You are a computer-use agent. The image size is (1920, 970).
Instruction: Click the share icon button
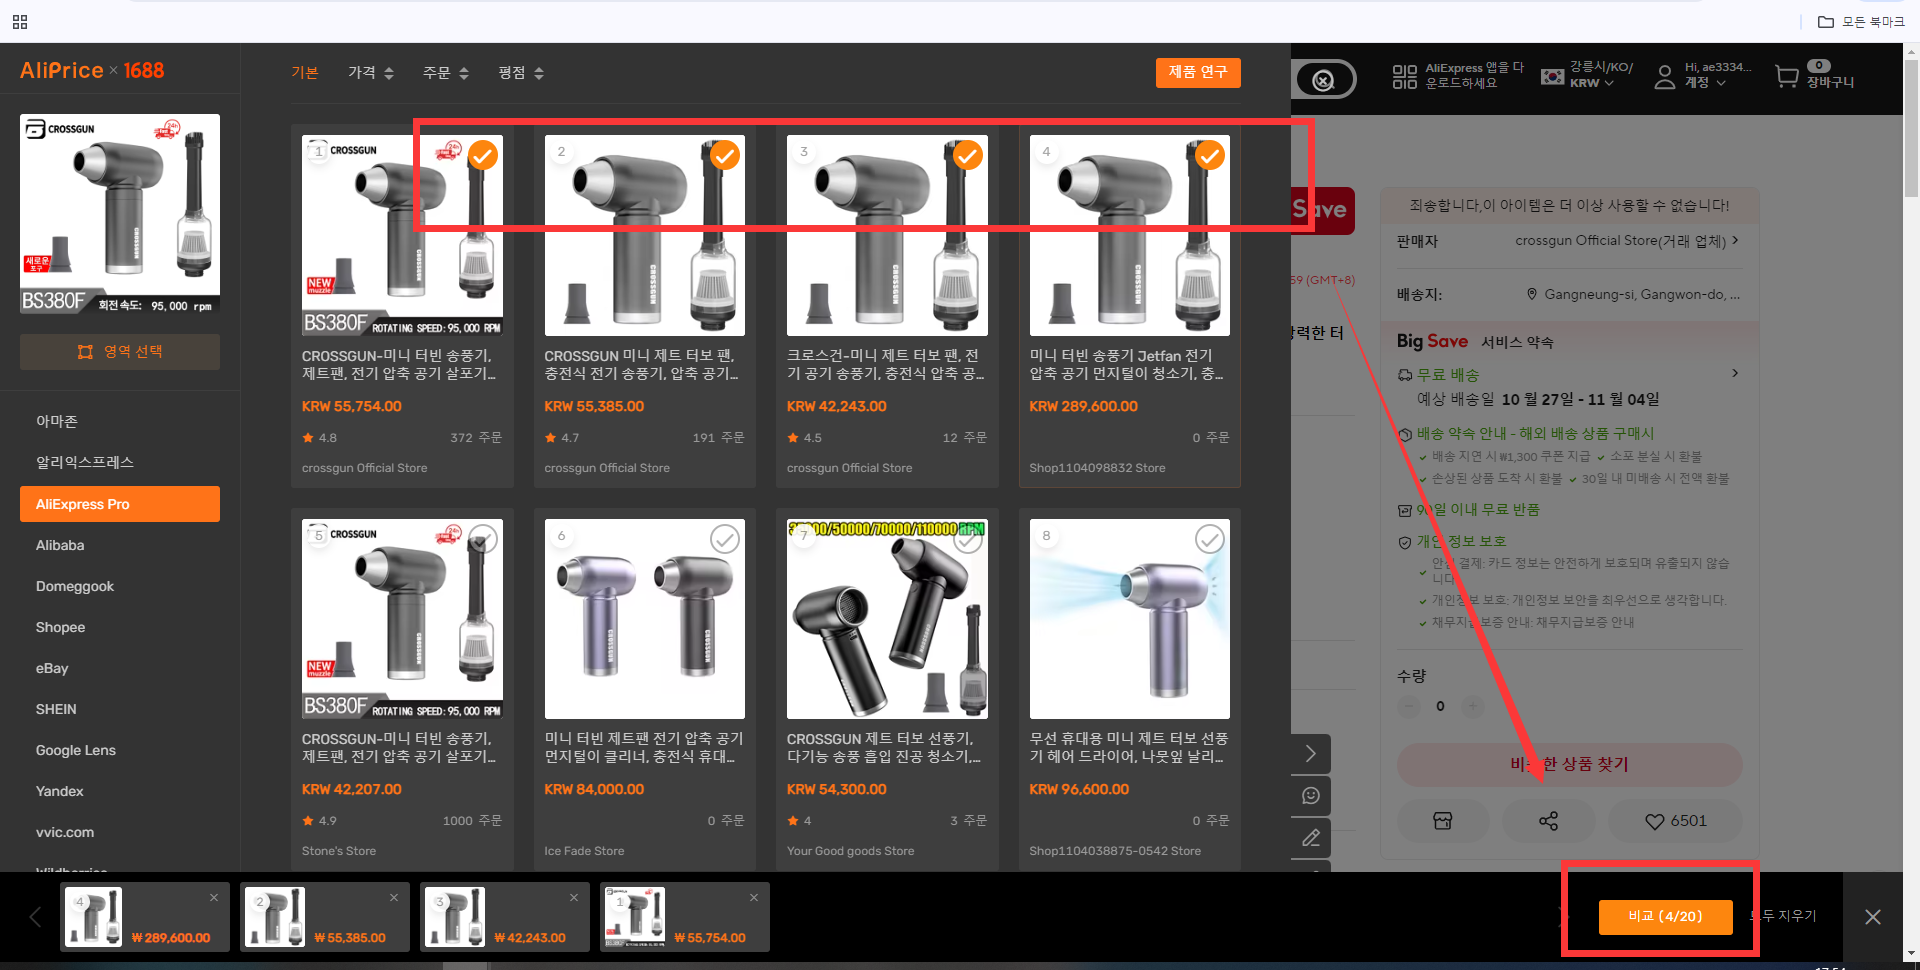1548,821
